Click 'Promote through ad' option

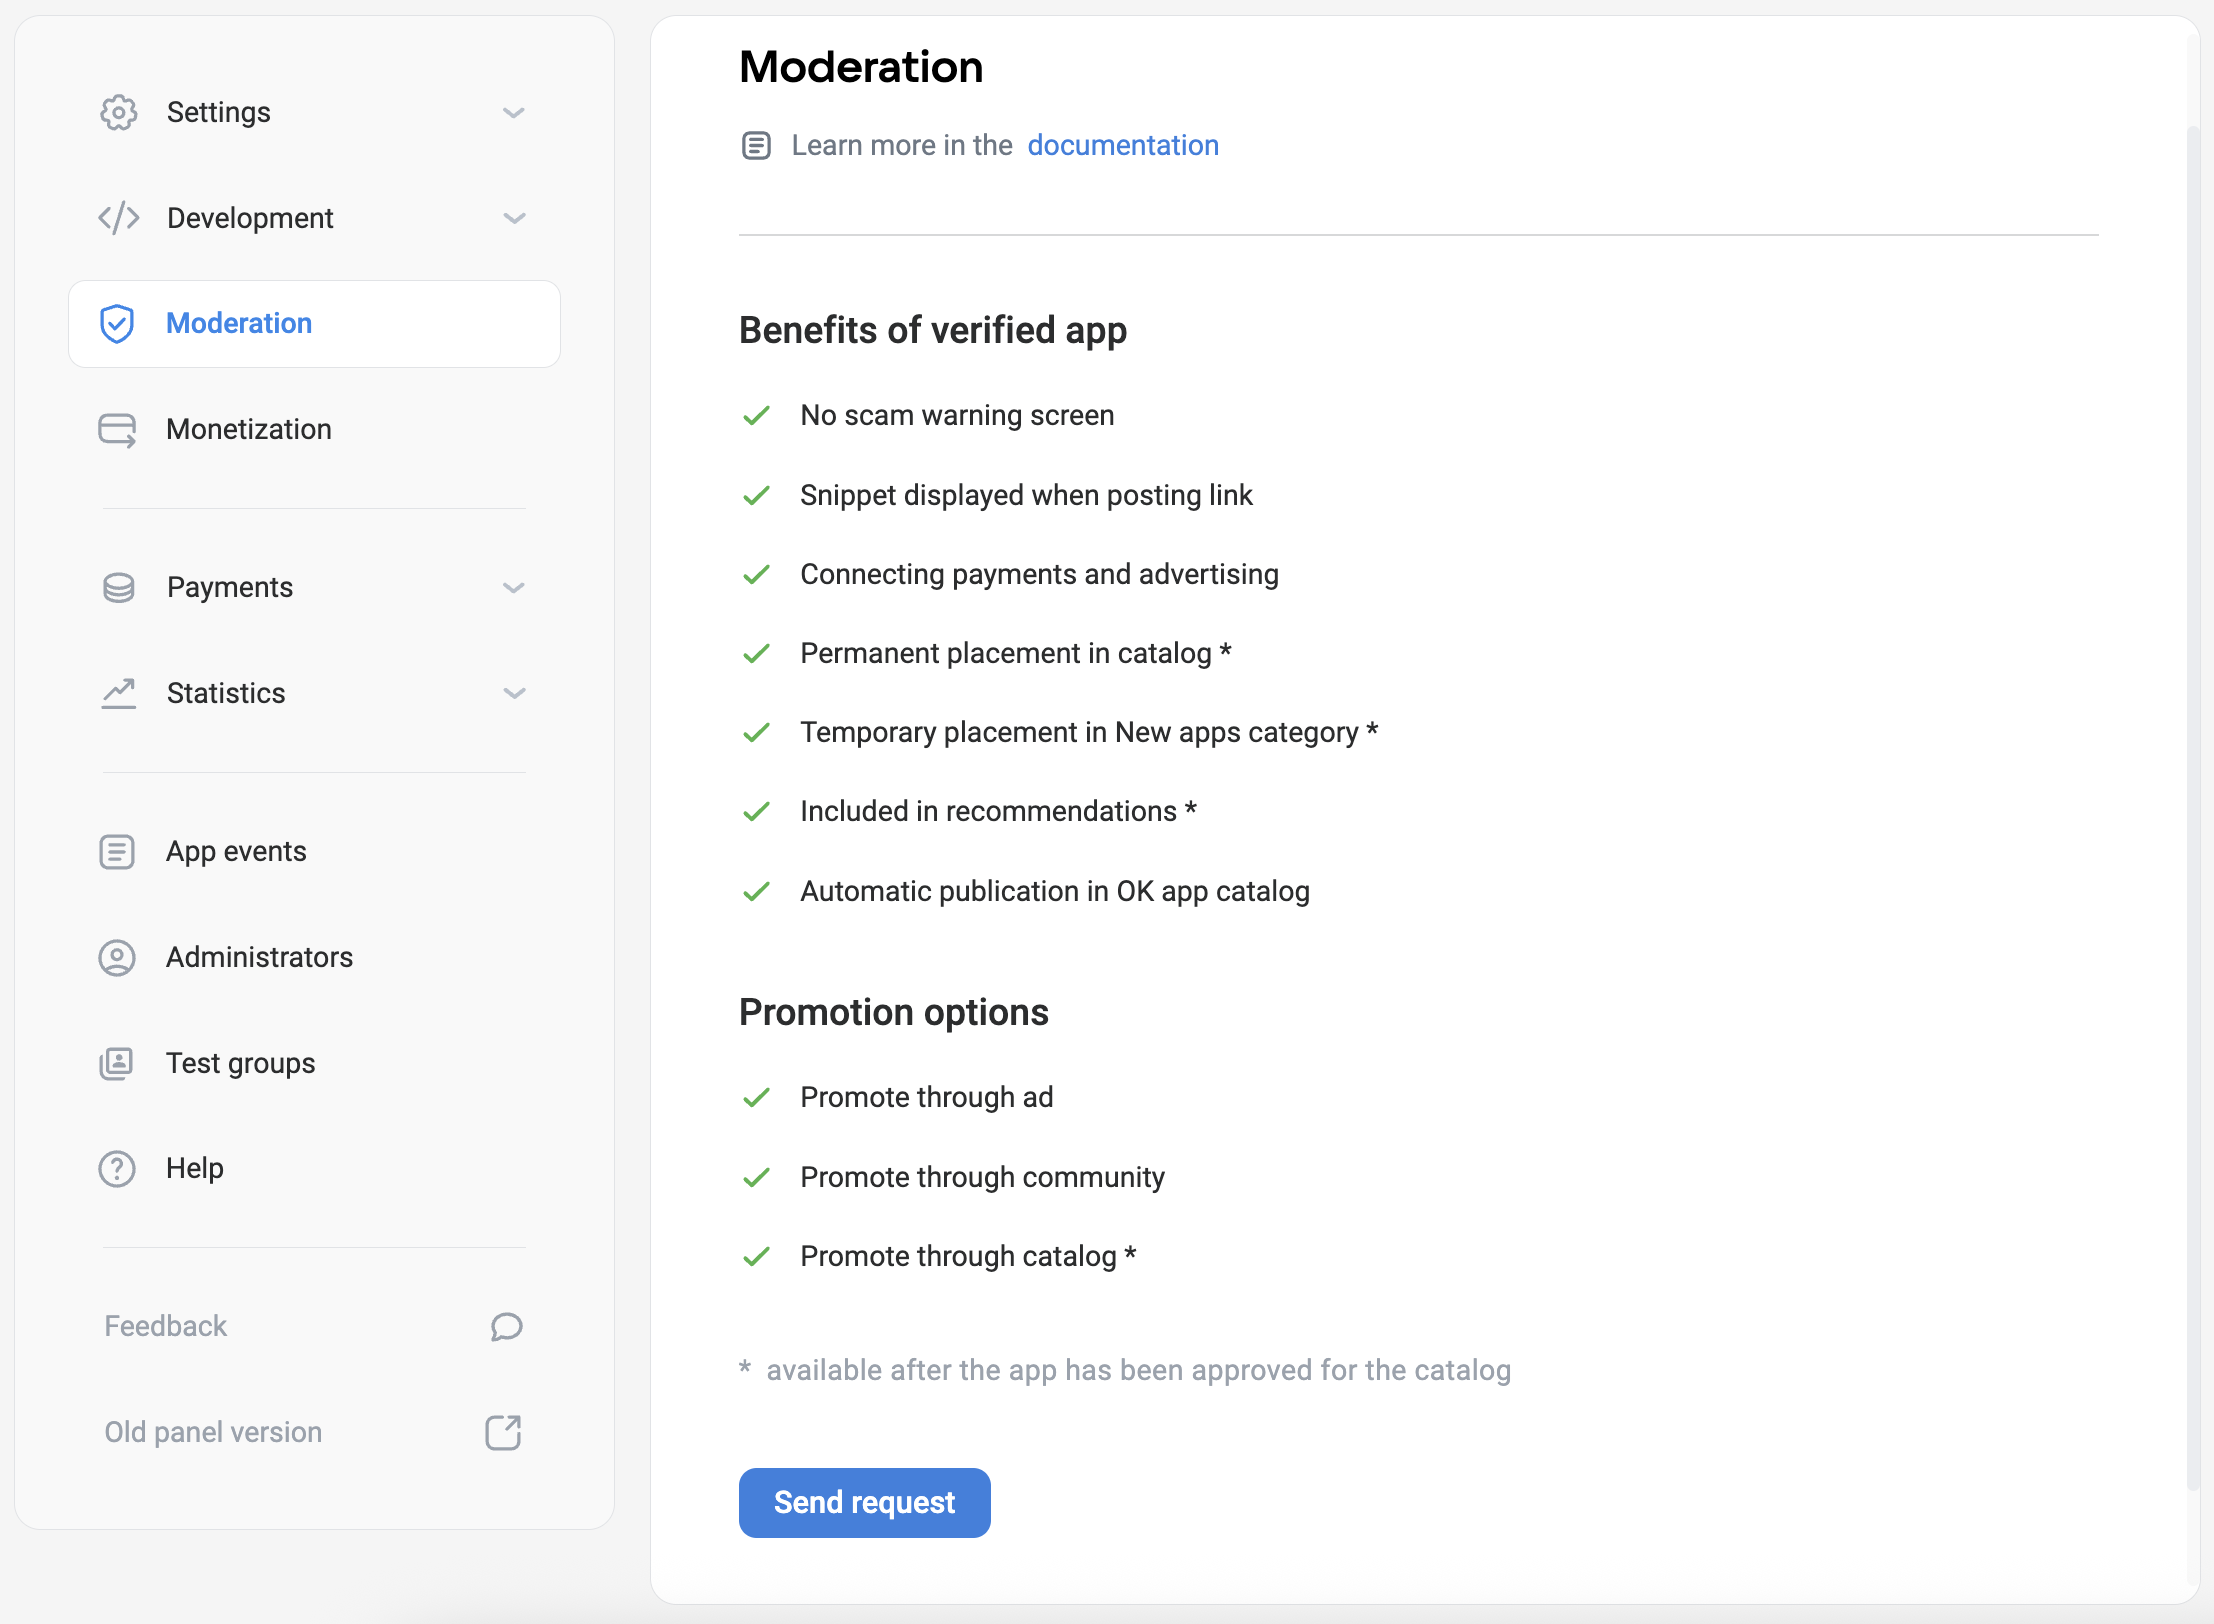coord(927,1097)
